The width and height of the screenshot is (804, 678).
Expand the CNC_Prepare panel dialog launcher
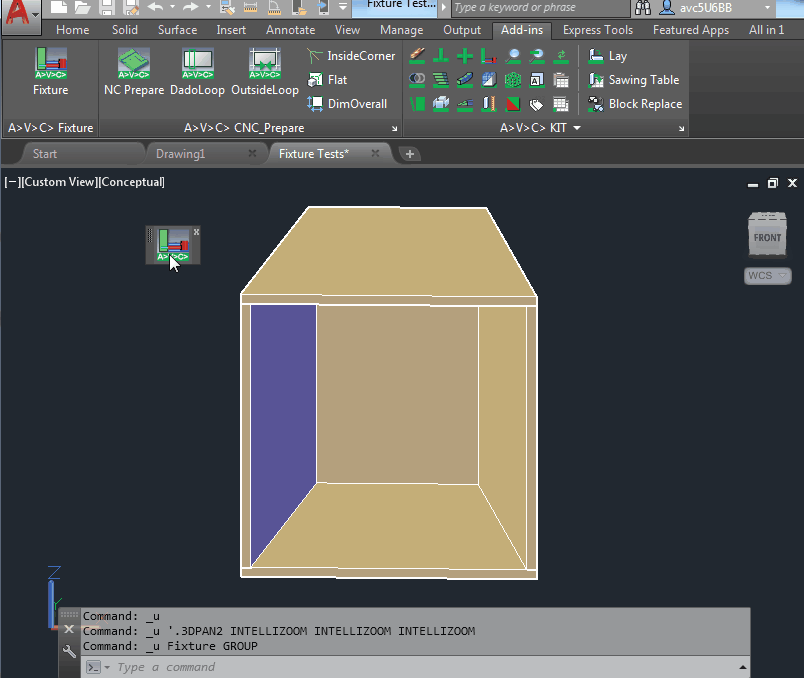[394, 129]
